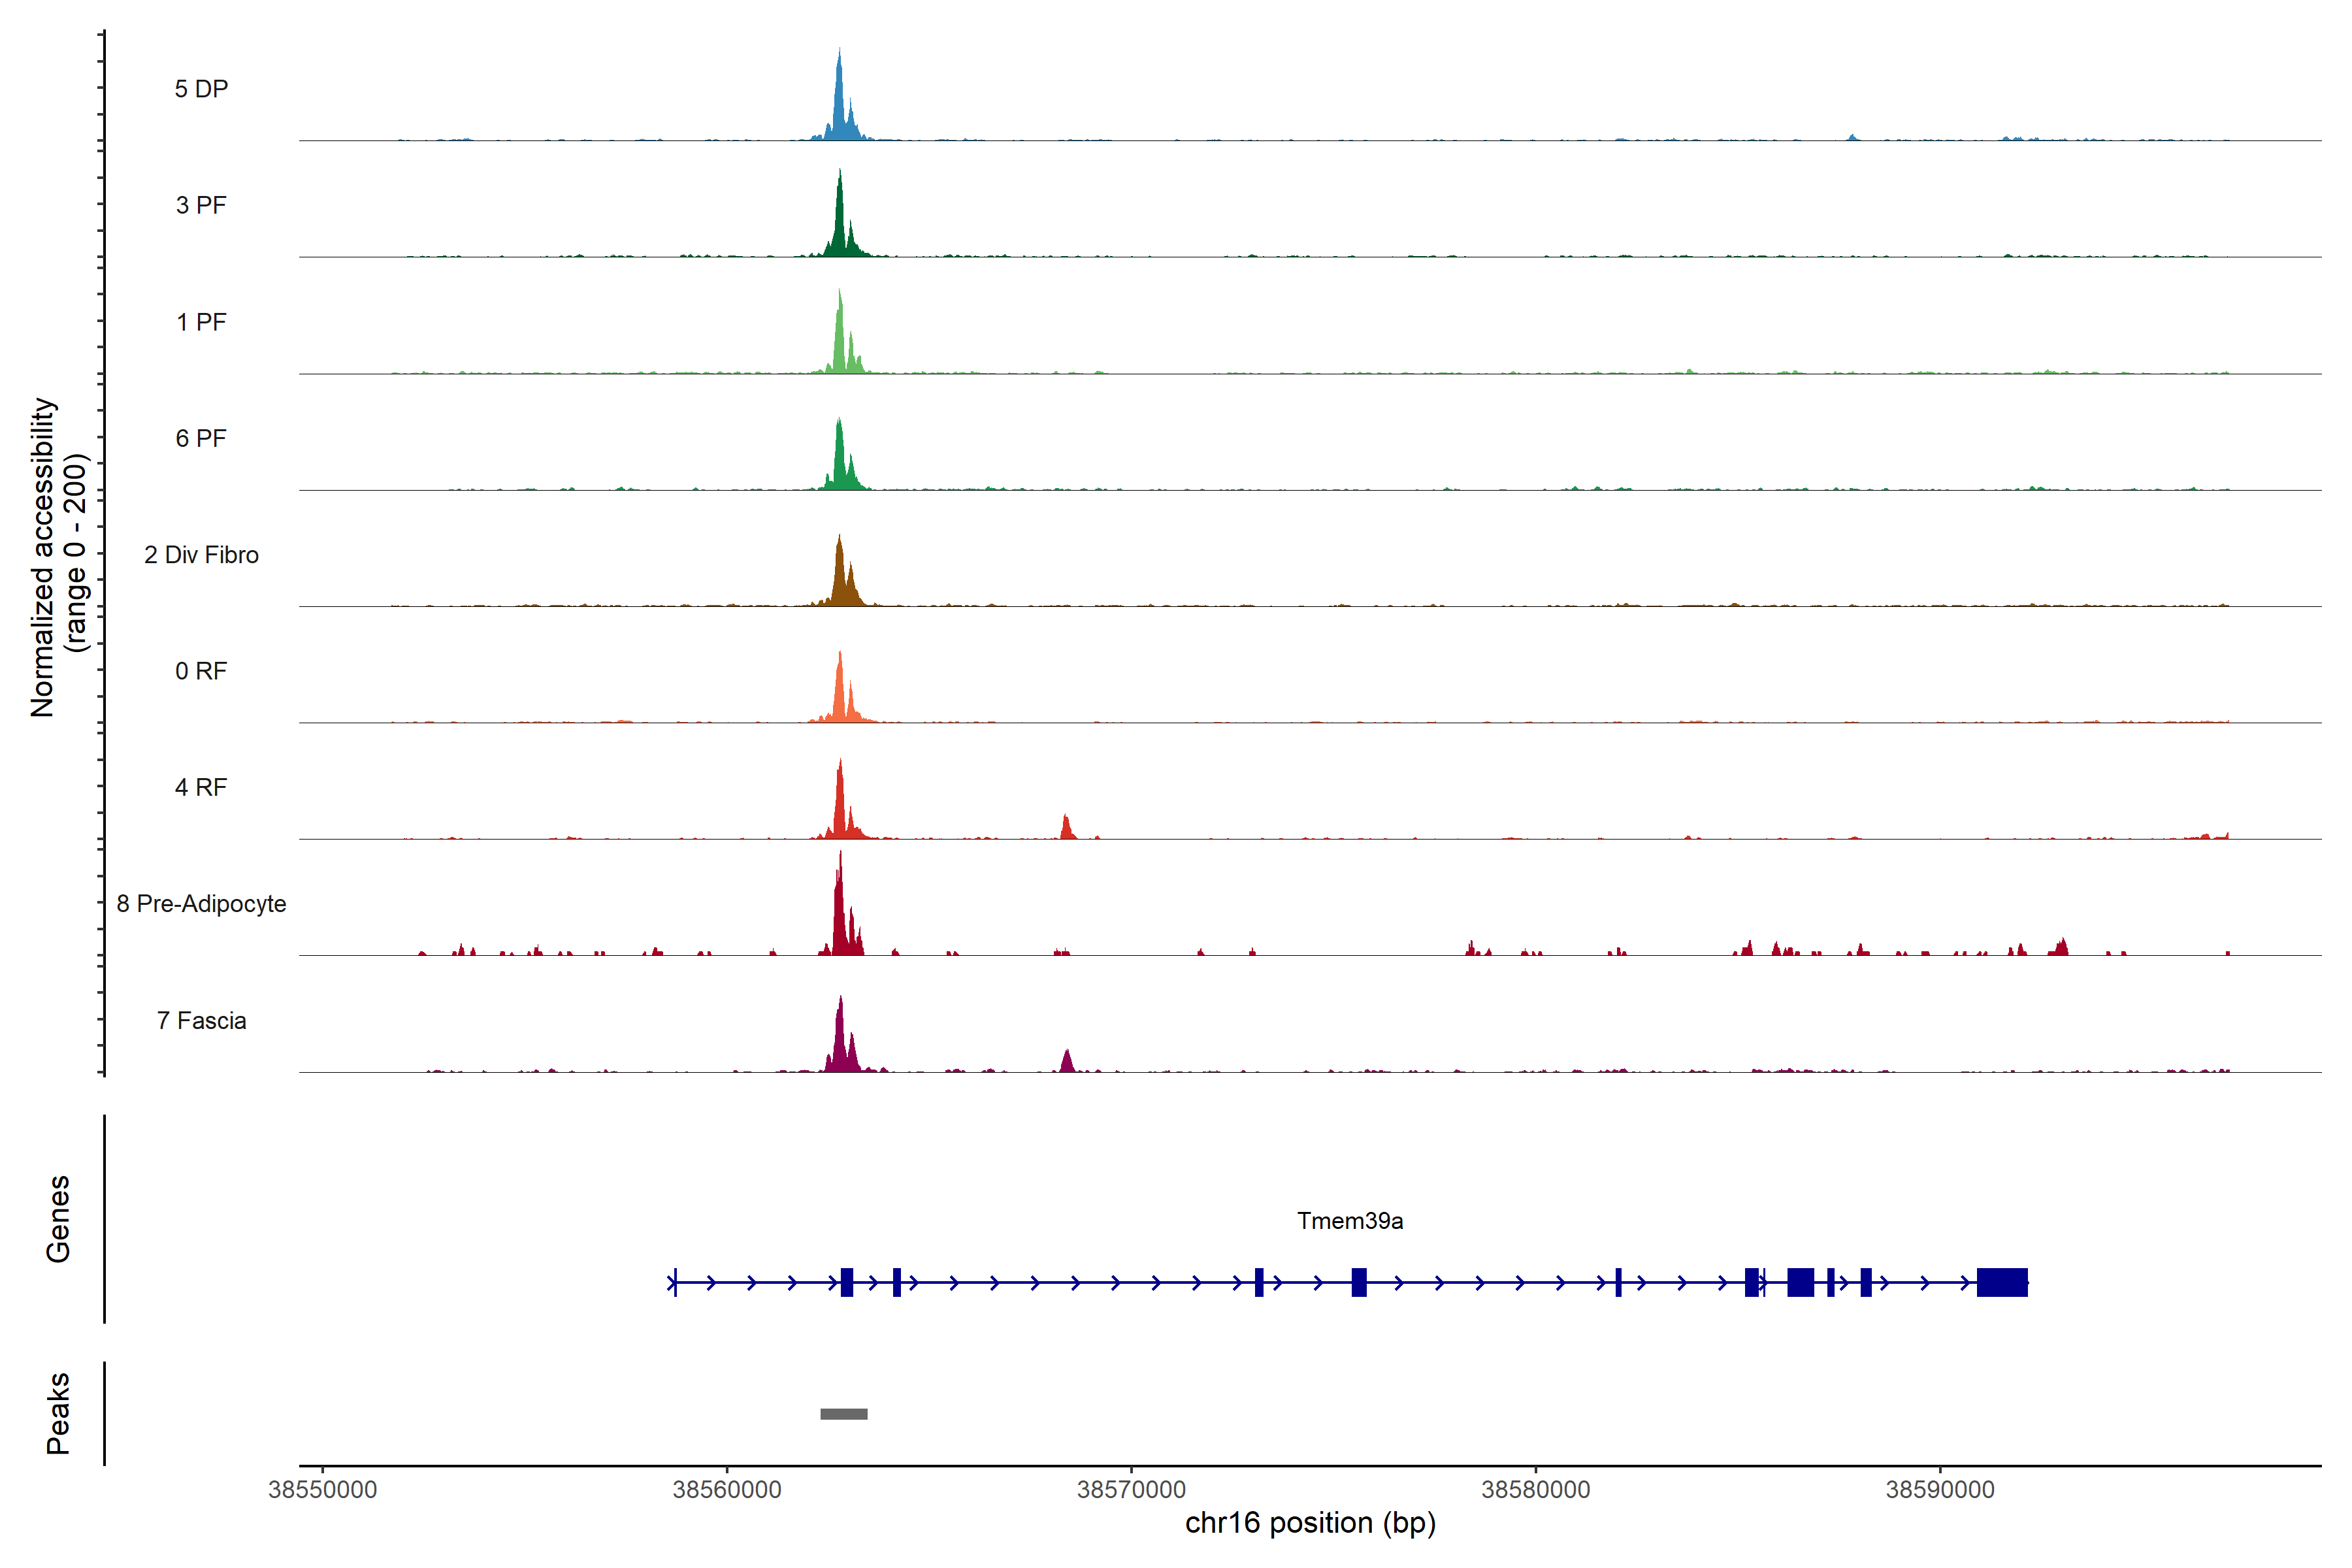Click the chr16 position (bp) axis title
Screen dimensions: 2352x1568
(1310, 1523)
